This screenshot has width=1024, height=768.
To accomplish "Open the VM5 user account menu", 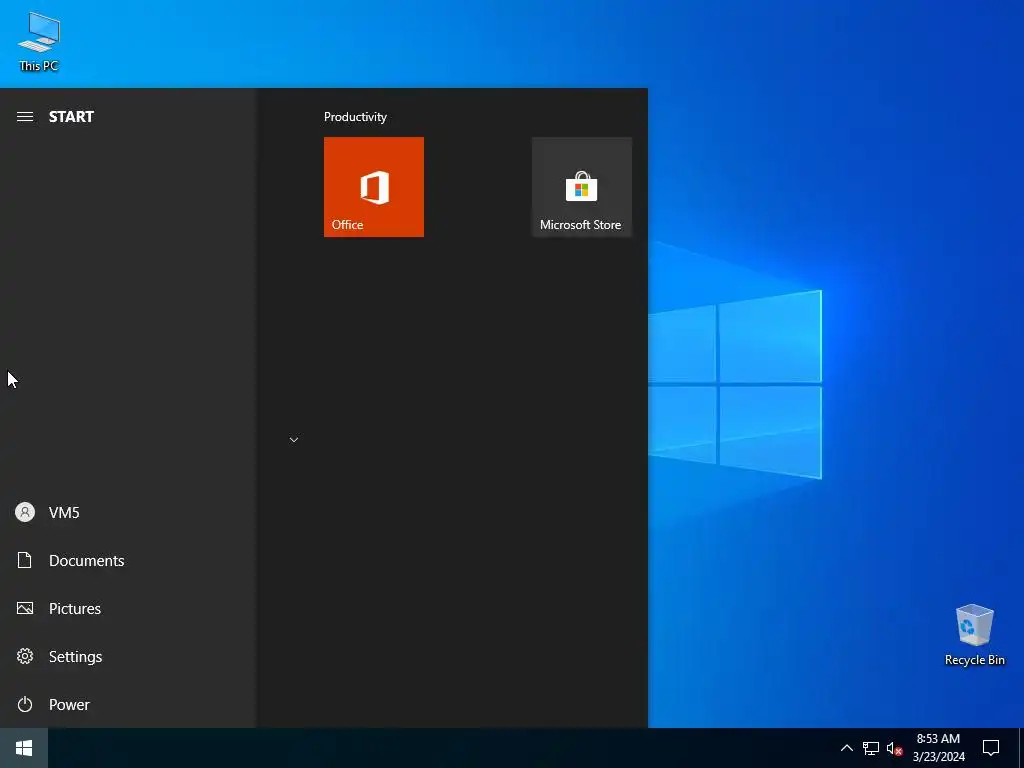I will click(x=127, y=512).
